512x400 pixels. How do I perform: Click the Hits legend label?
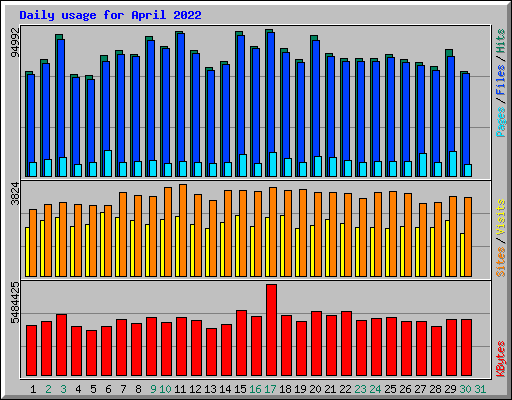pyautogui.click(x=501, y=41)
